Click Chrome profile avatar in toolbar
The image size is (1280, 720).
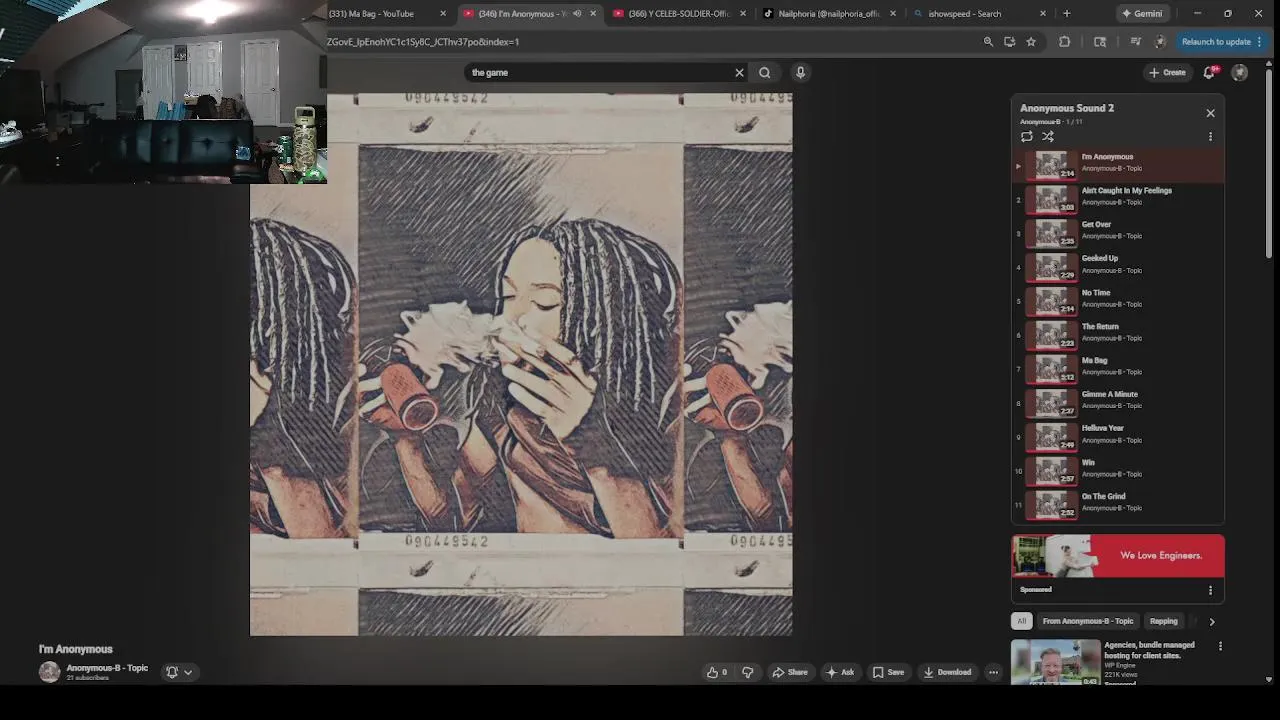[1160, 42]
